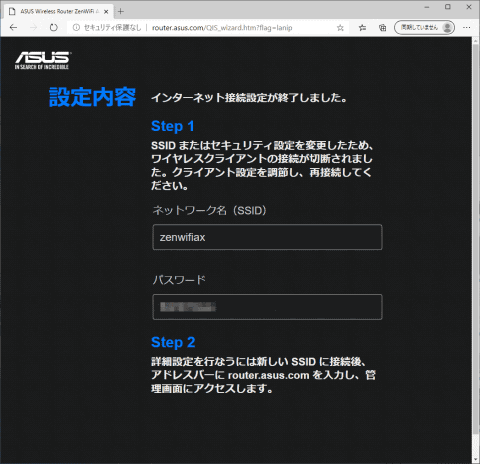
Task: Click the ASUS logo
Action: (x=42, y=60)
